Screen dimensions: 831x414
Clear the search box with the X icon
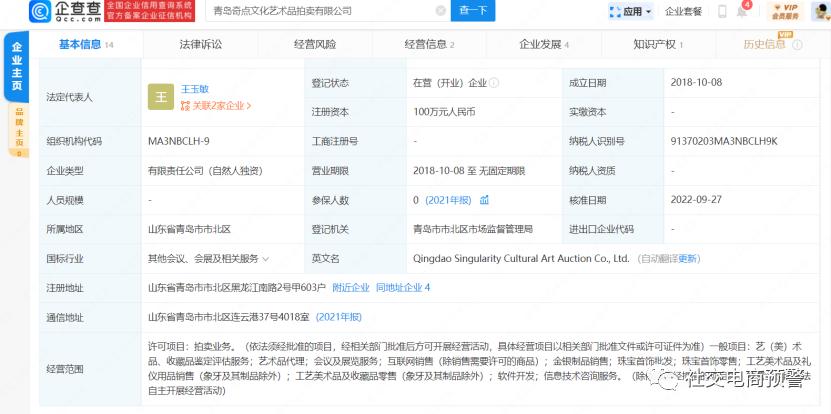coord(440,11)
